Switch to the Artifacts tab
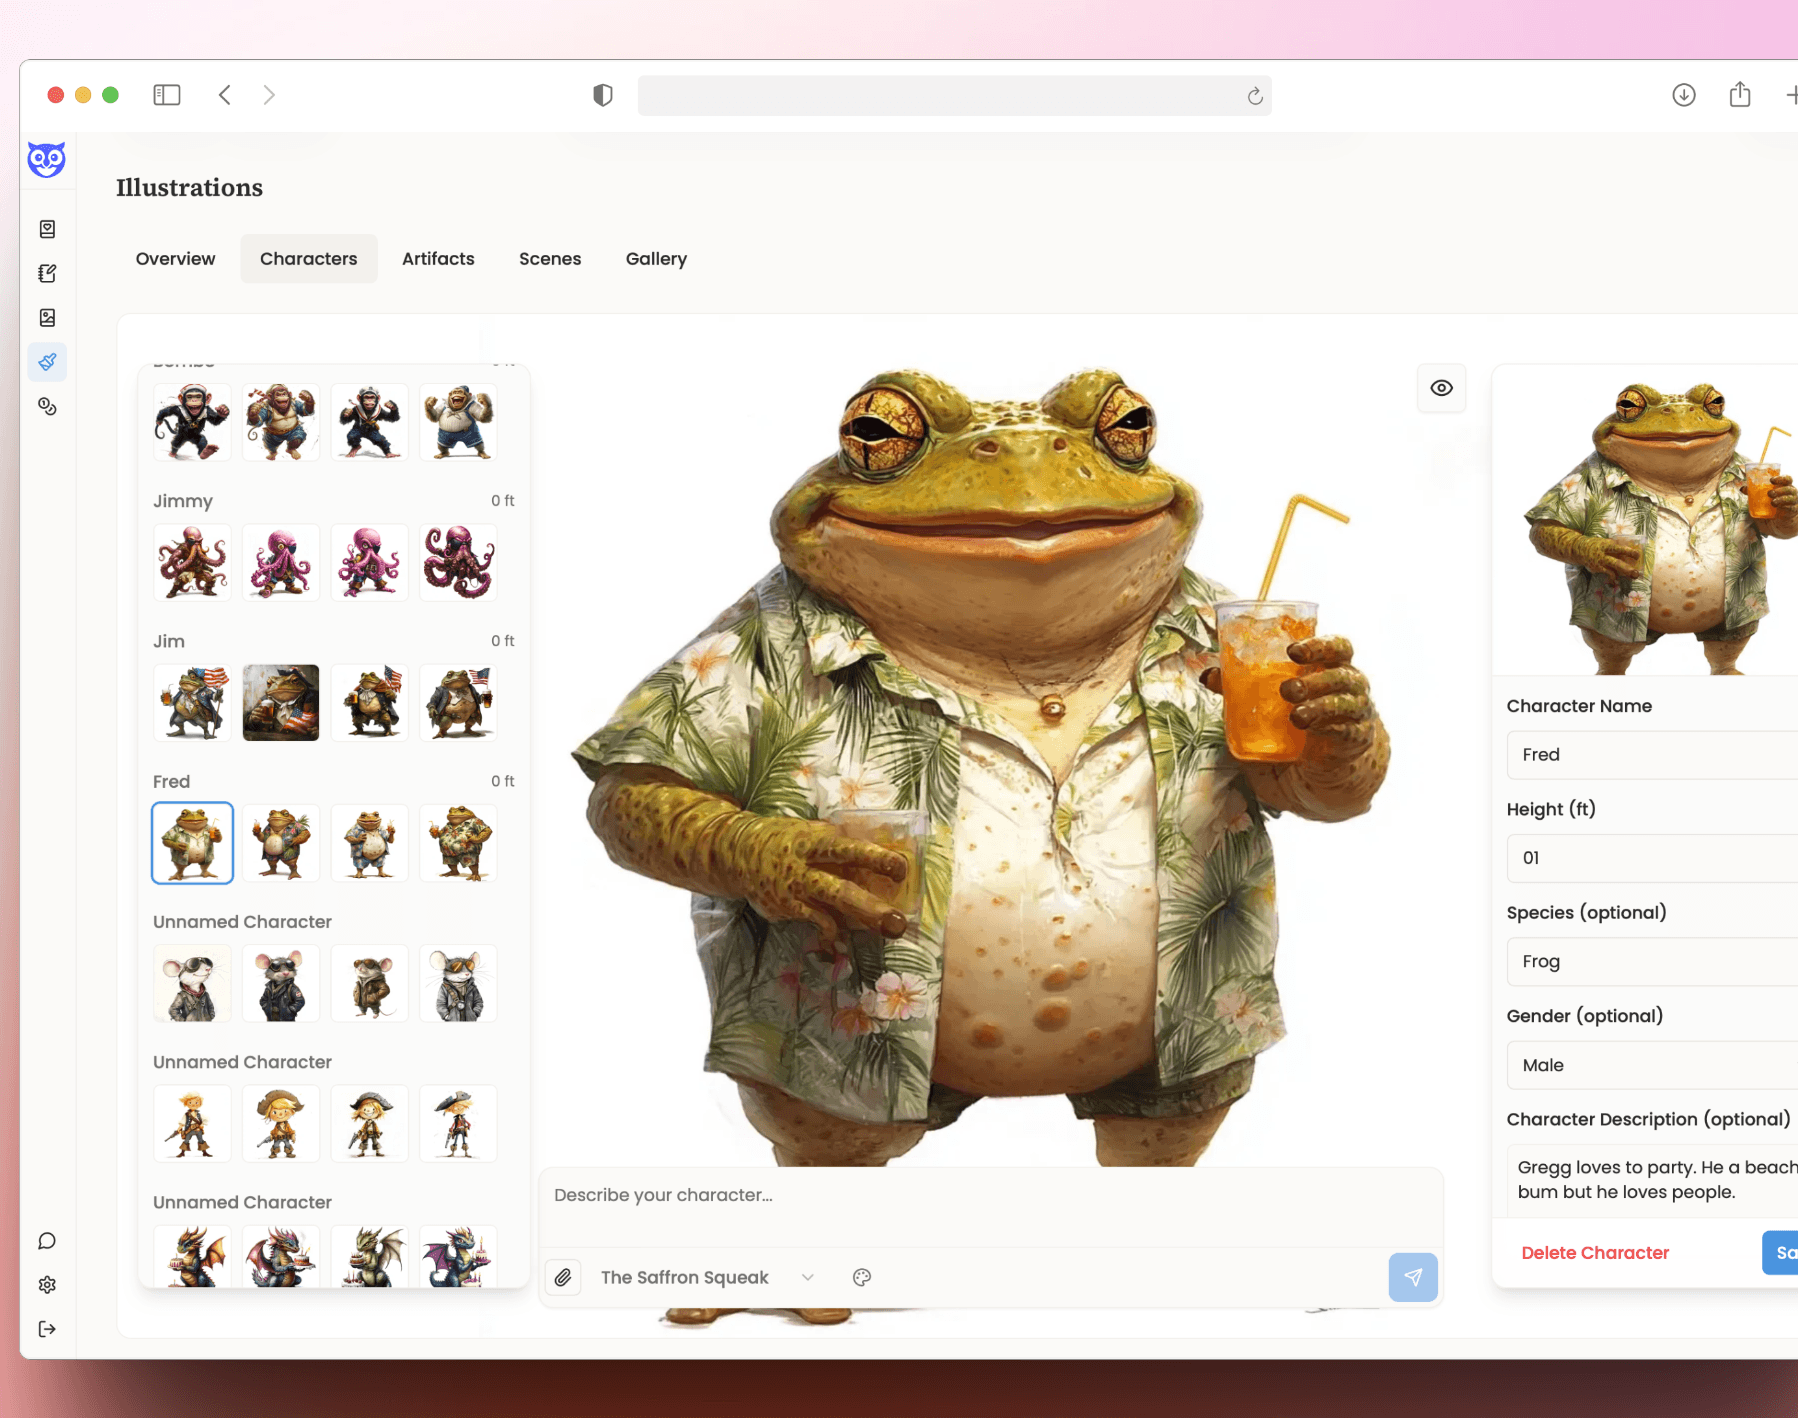Image resolution: width=1798 pixels, height=1418 pixels. (438, 258)
